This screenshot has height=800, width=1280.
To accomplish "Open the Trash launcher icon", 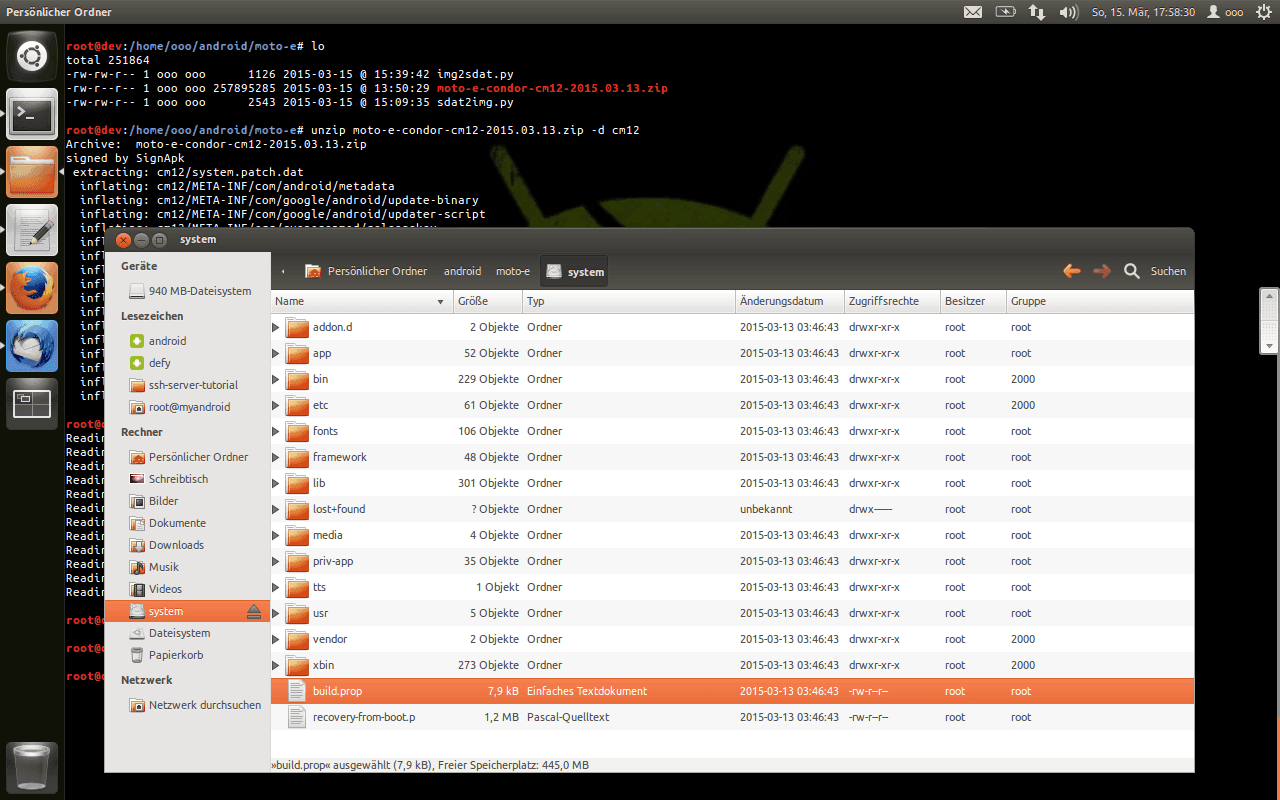I will click(x=32, y=768).
